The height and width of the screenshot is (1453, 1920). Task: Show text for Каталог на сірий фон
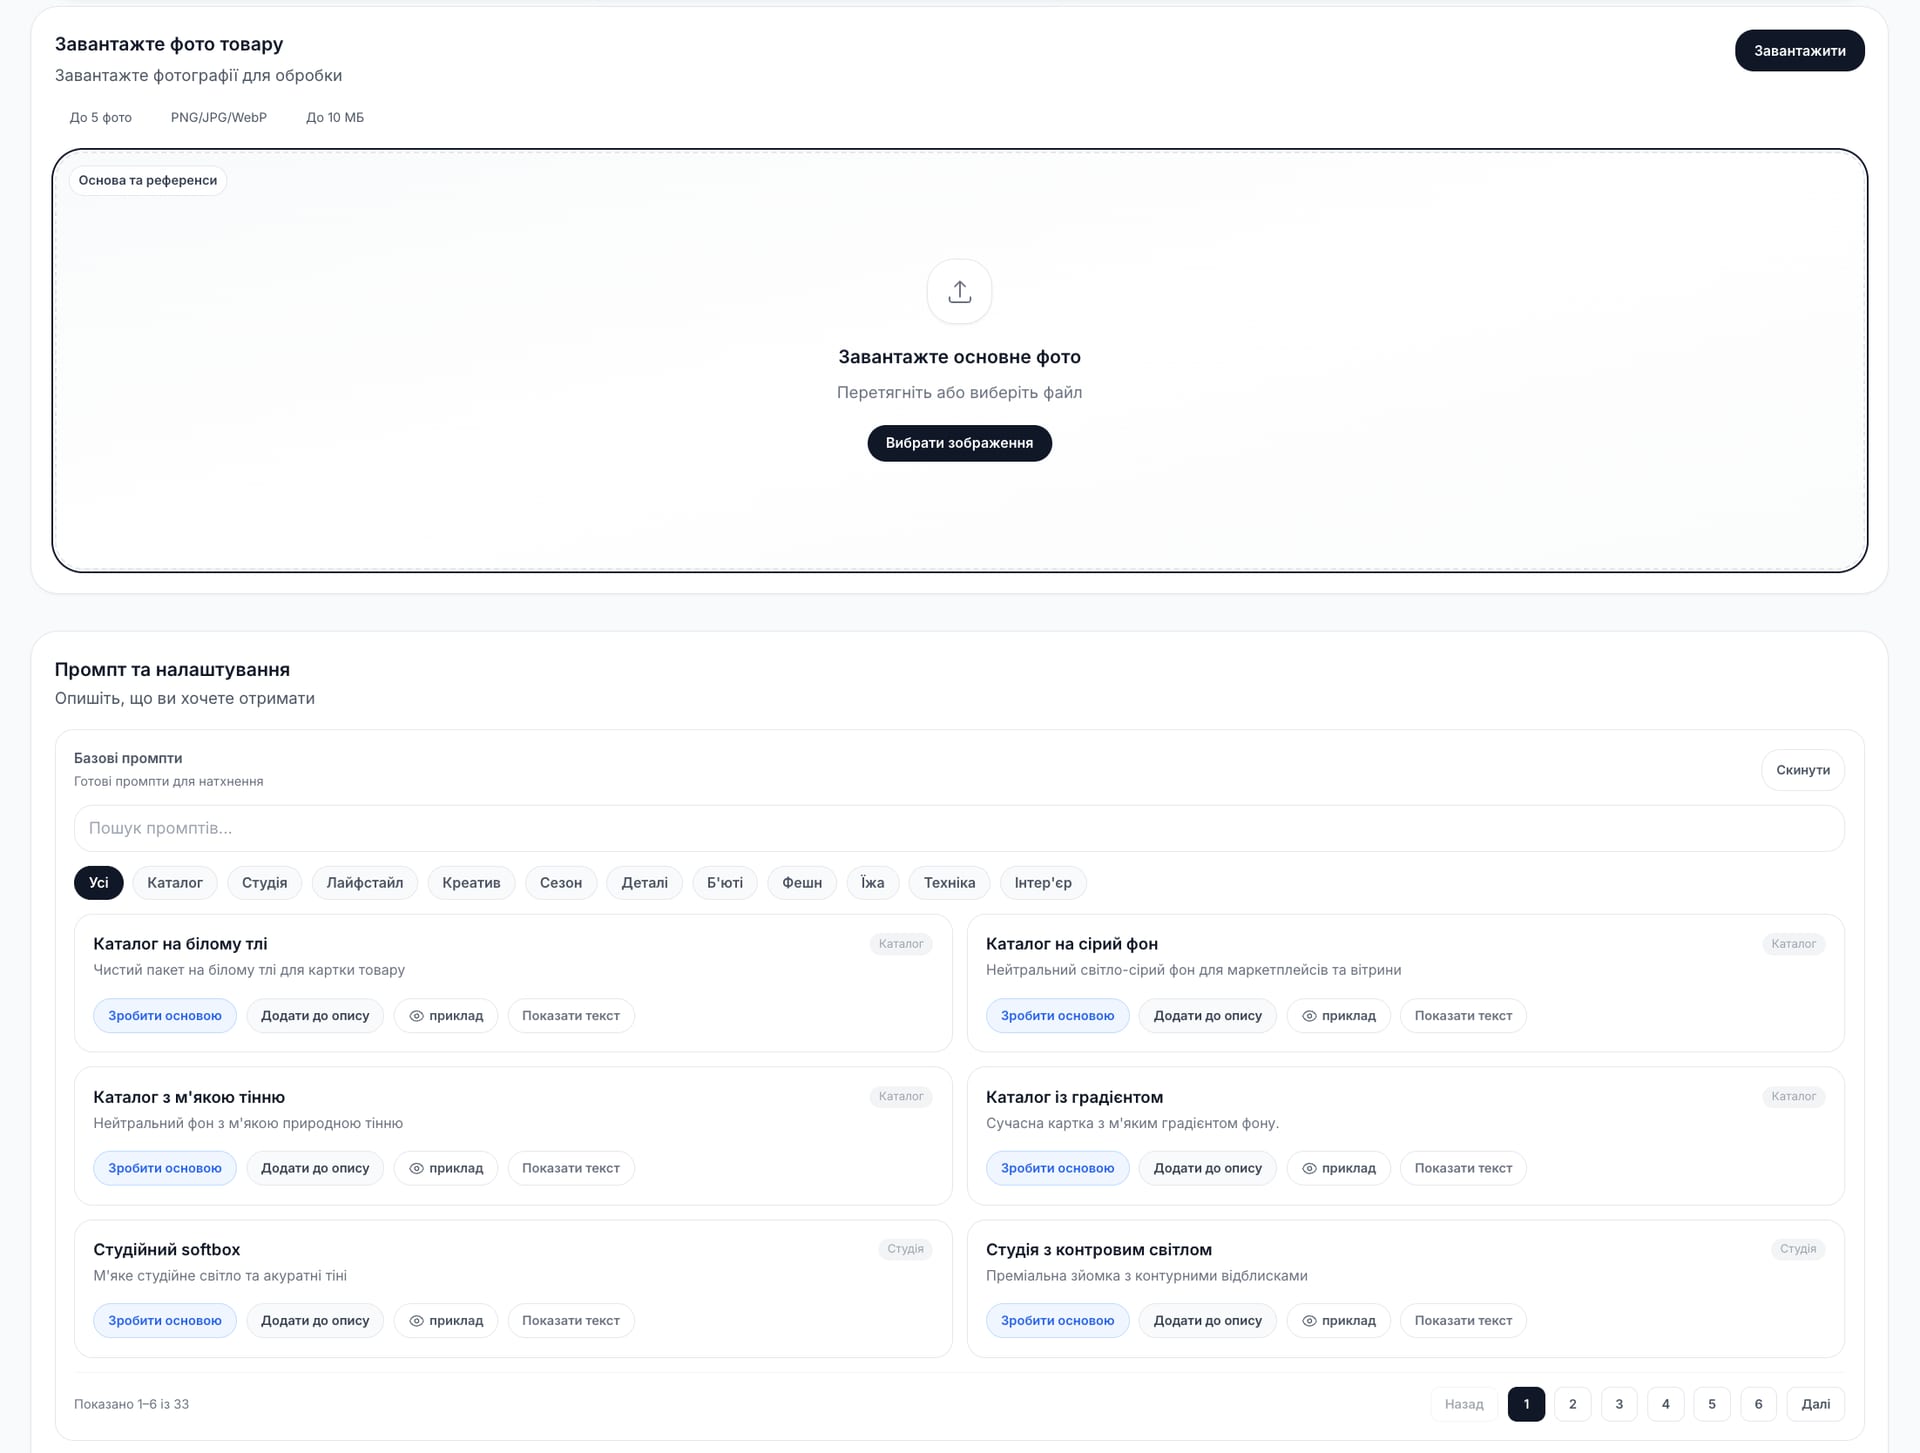click(1463, 1015)
